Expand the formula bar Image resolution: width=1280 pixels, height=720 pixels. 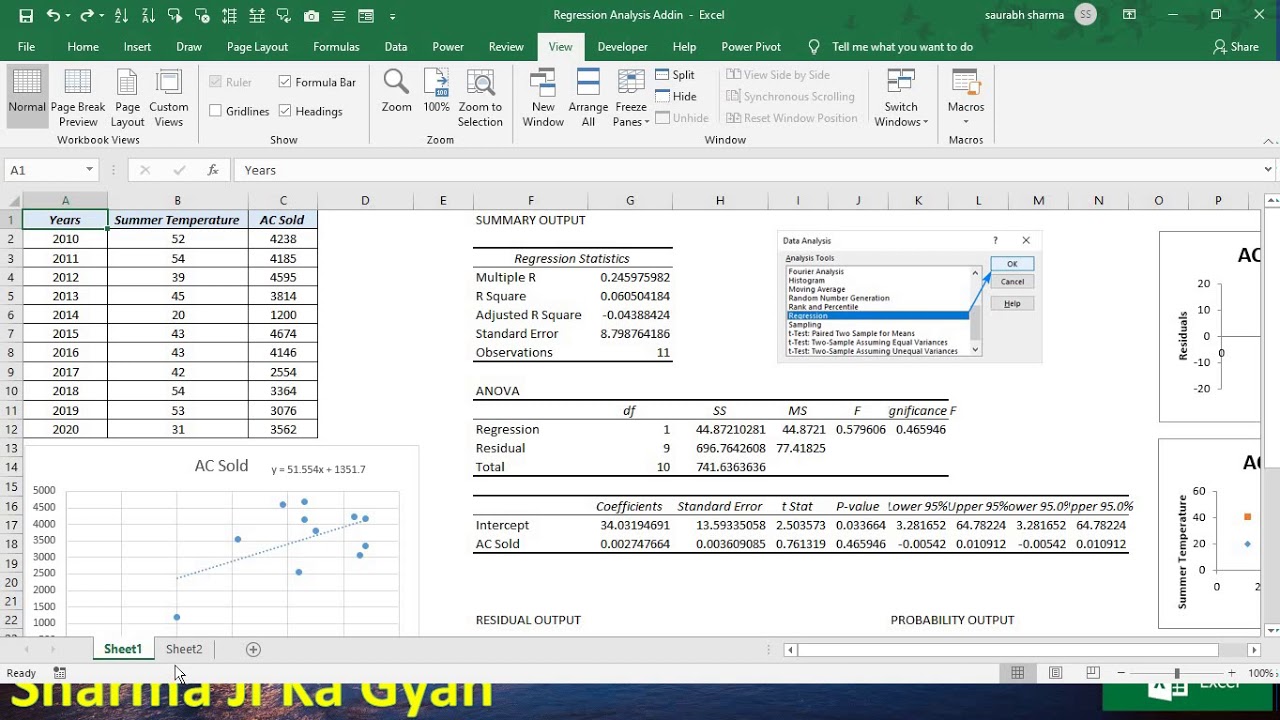coord(1268,170)
